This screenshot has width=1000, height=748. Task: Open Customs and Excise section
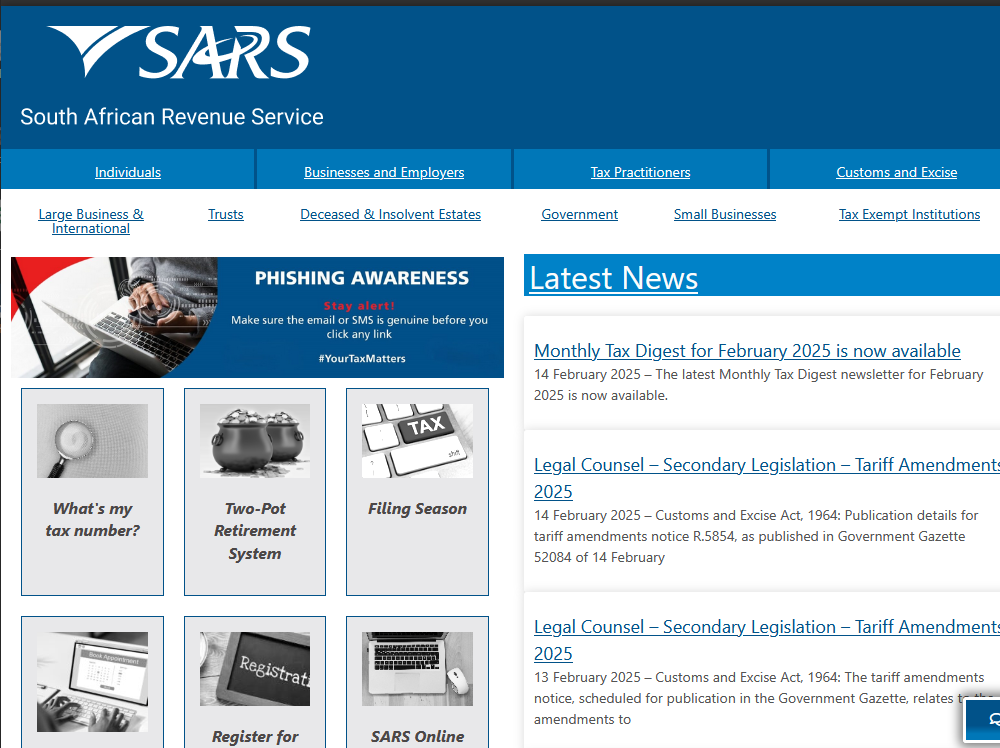[896, 172]
